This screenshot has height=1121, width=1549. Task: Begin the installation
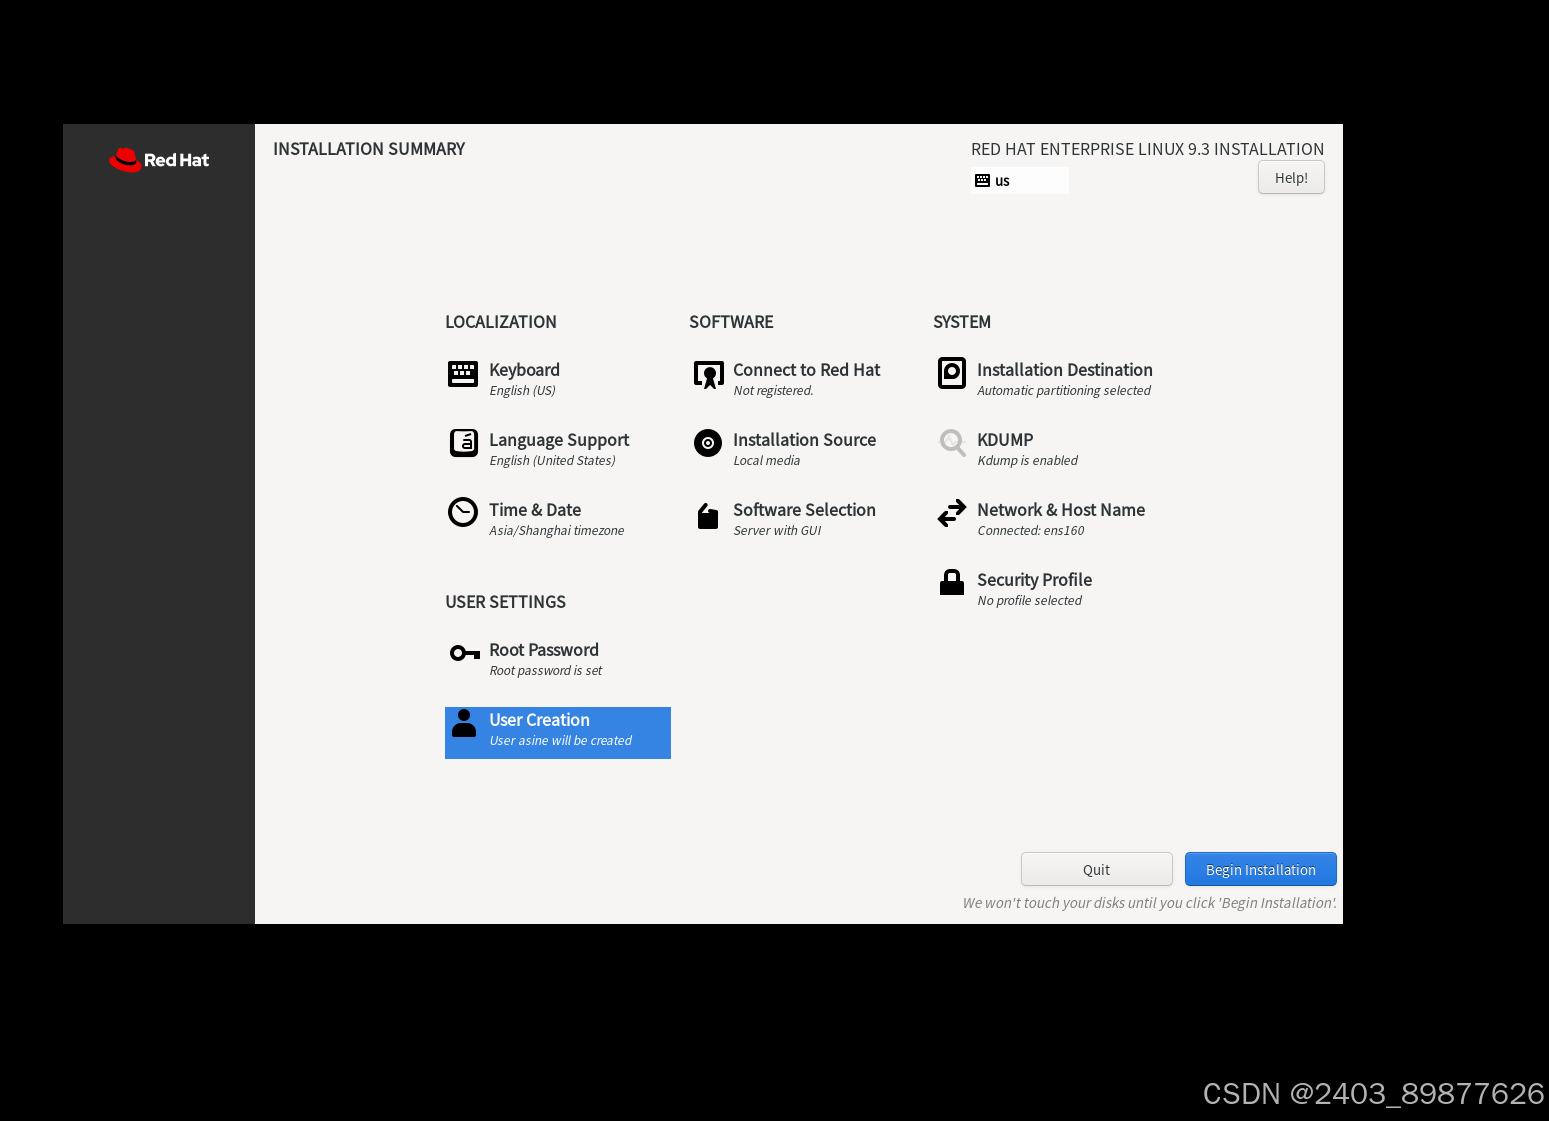click(1260, 869)
